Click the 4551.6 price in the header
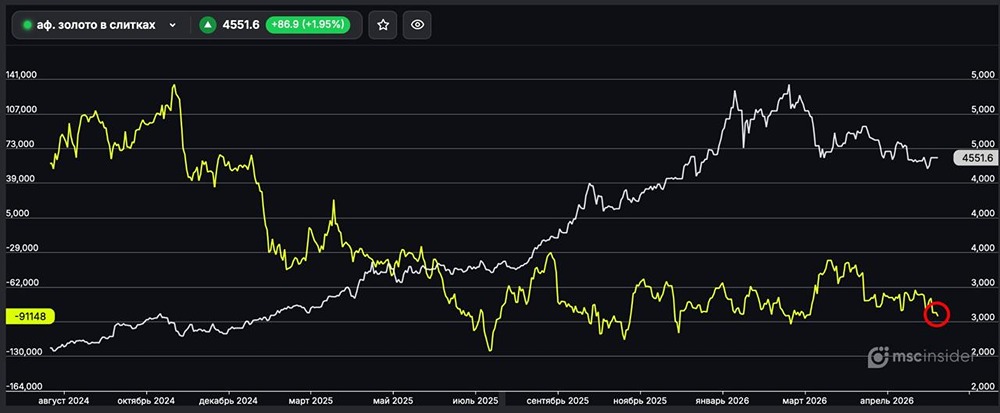 [240, 25]
